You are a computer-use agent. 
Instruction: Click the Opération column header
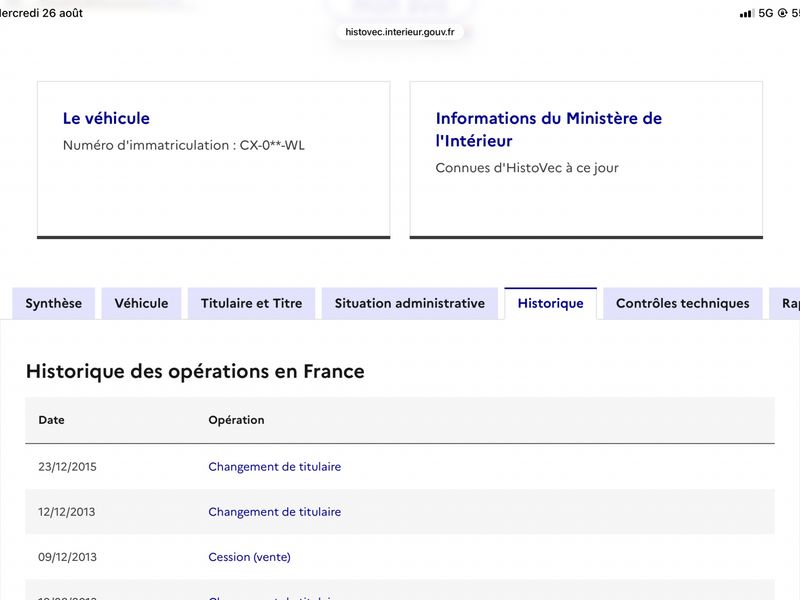click(x=236, y=420)
